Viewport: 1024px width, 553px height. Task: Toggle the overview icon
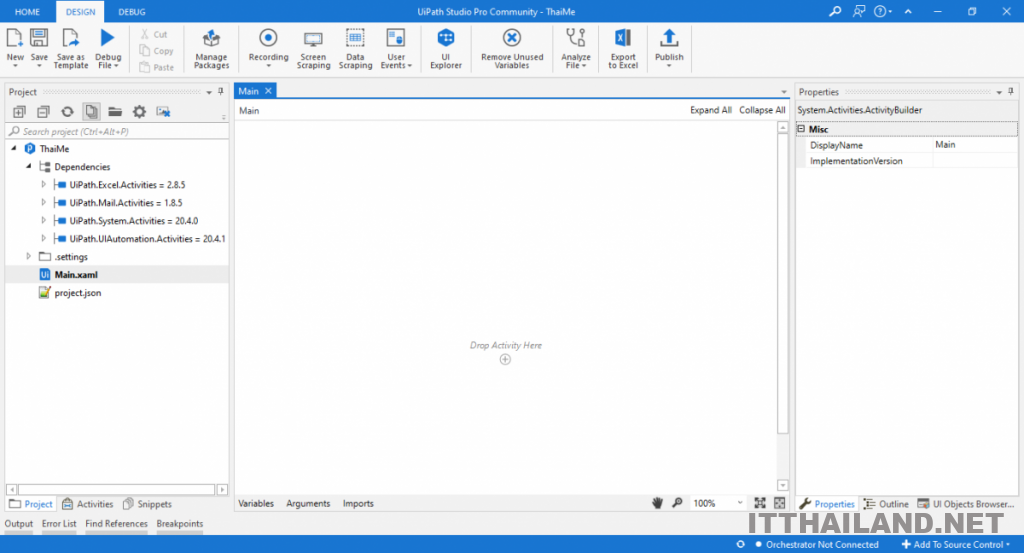(780, 503)
